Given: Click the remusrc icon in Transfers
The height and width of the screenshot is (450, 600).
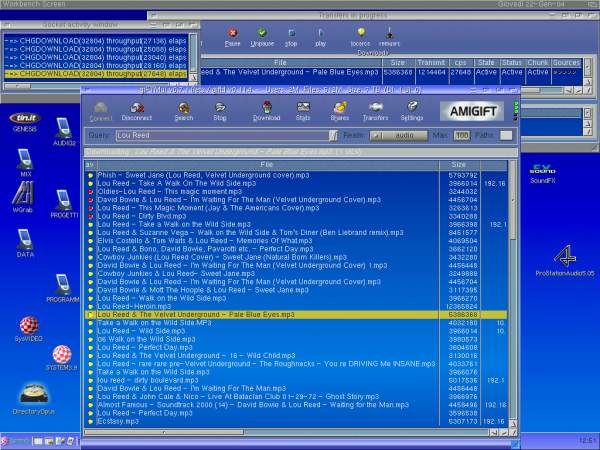Looking at the screenshot, I should [x=390, y=37].
